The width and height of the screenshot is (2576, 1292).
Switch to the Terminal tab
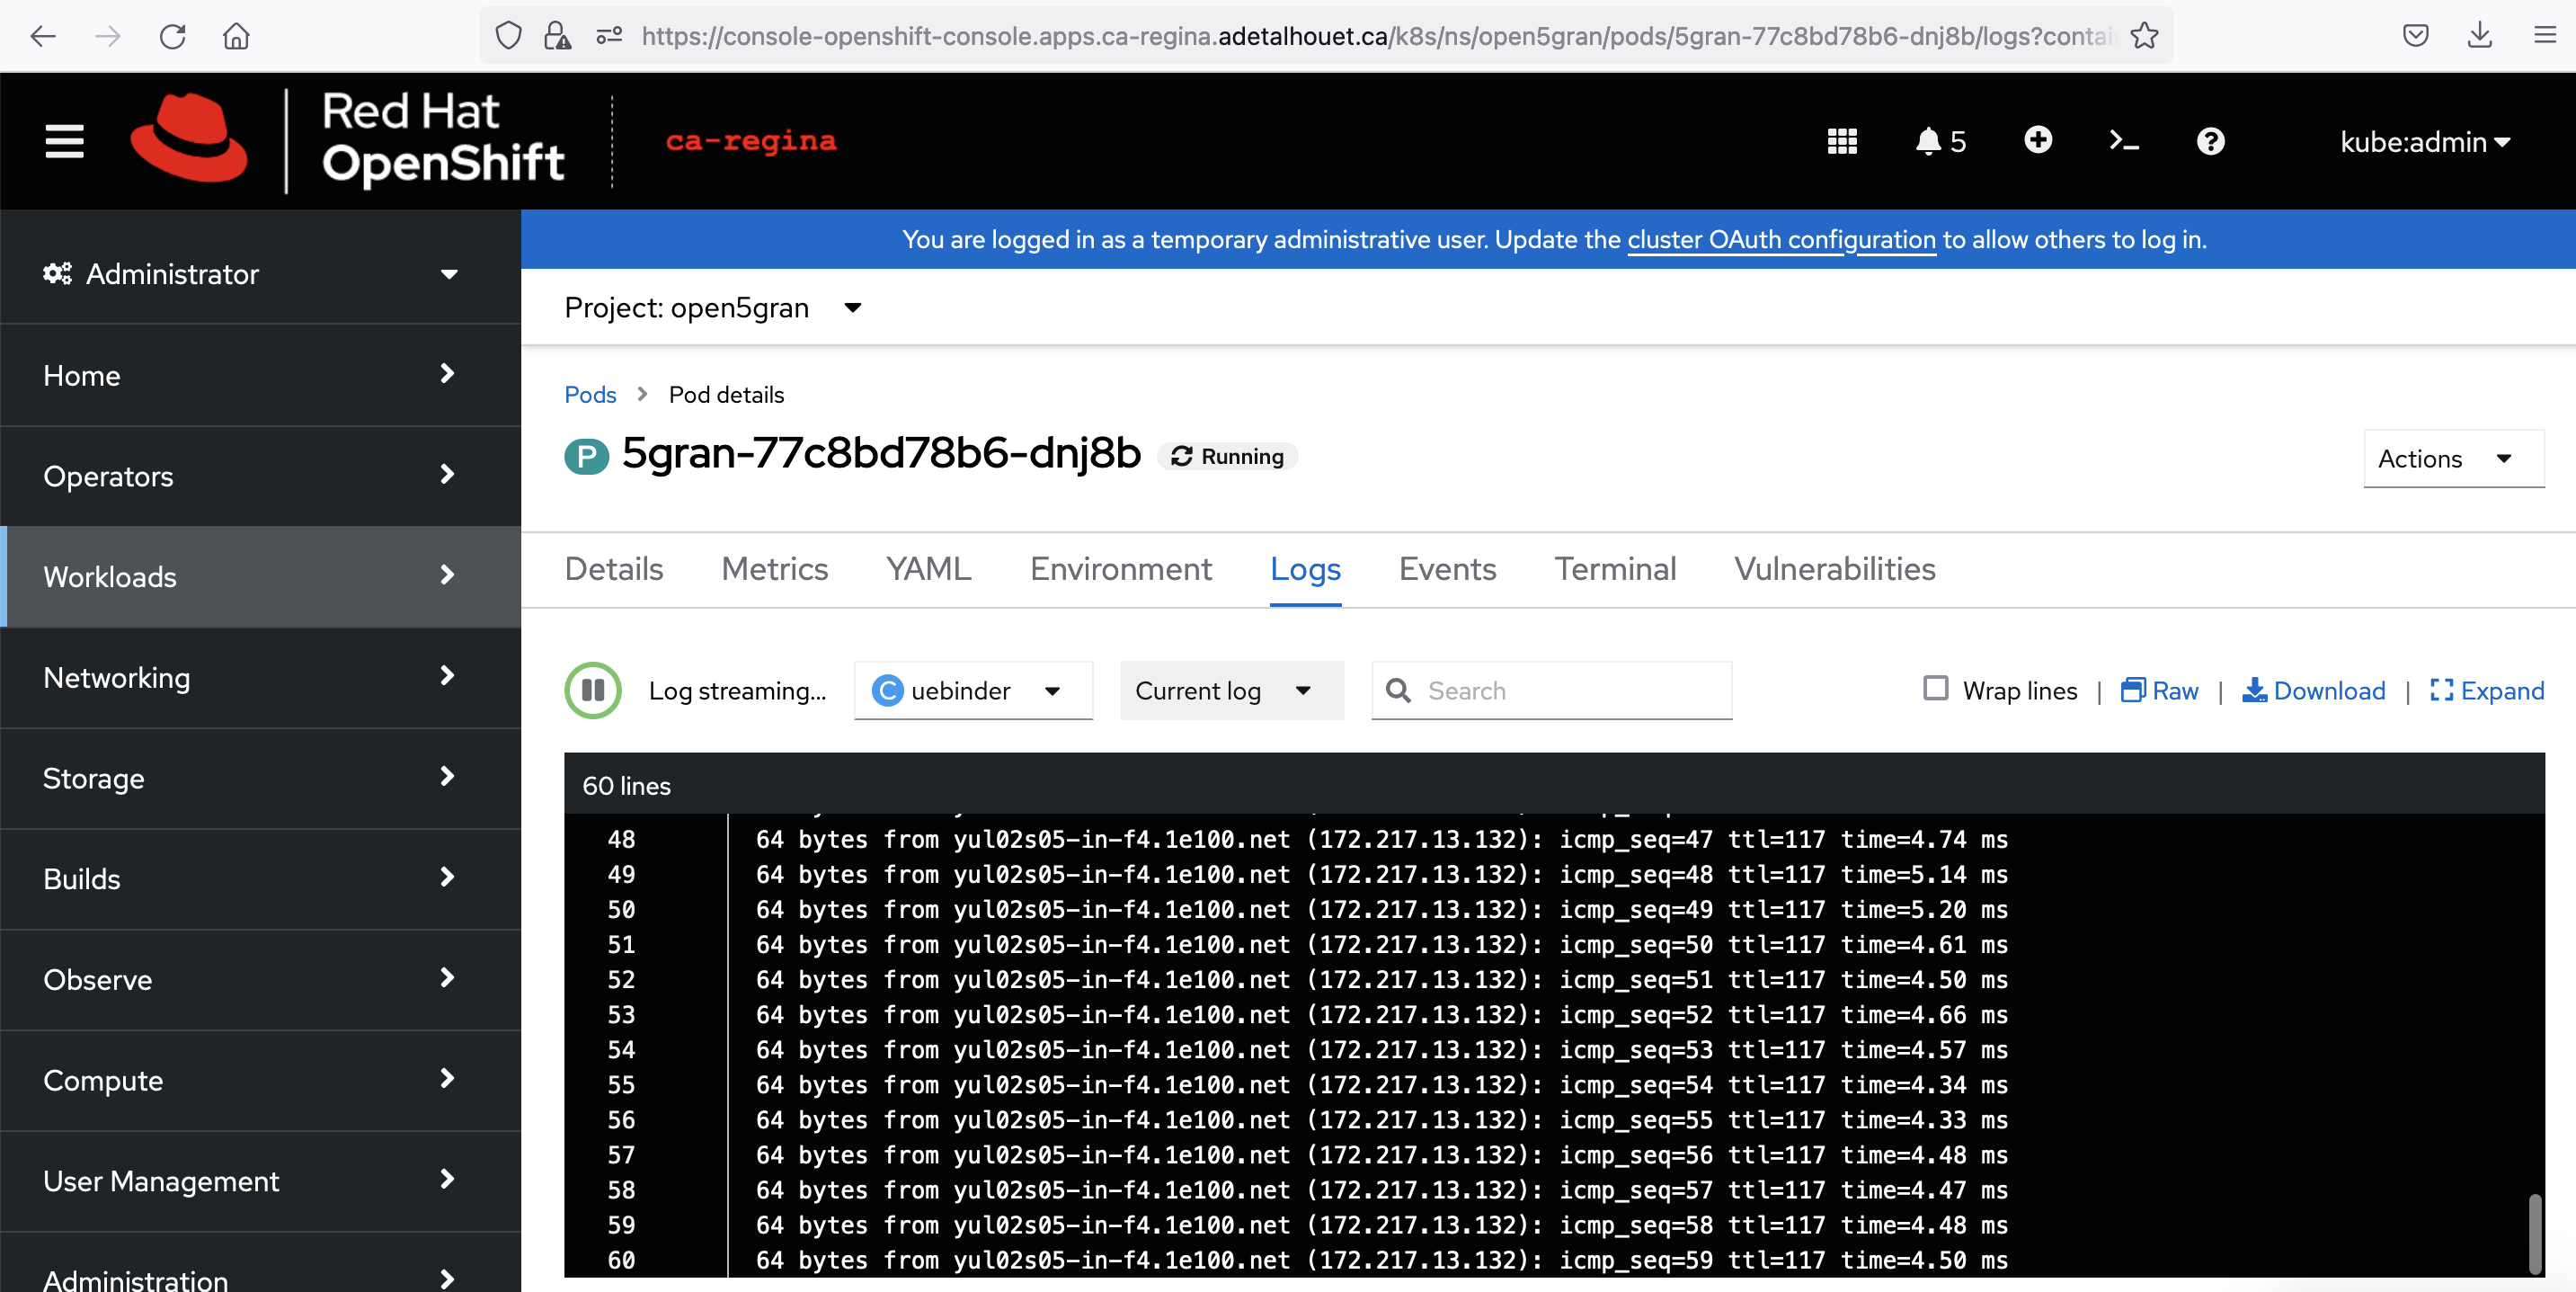tap(1614, 569)
